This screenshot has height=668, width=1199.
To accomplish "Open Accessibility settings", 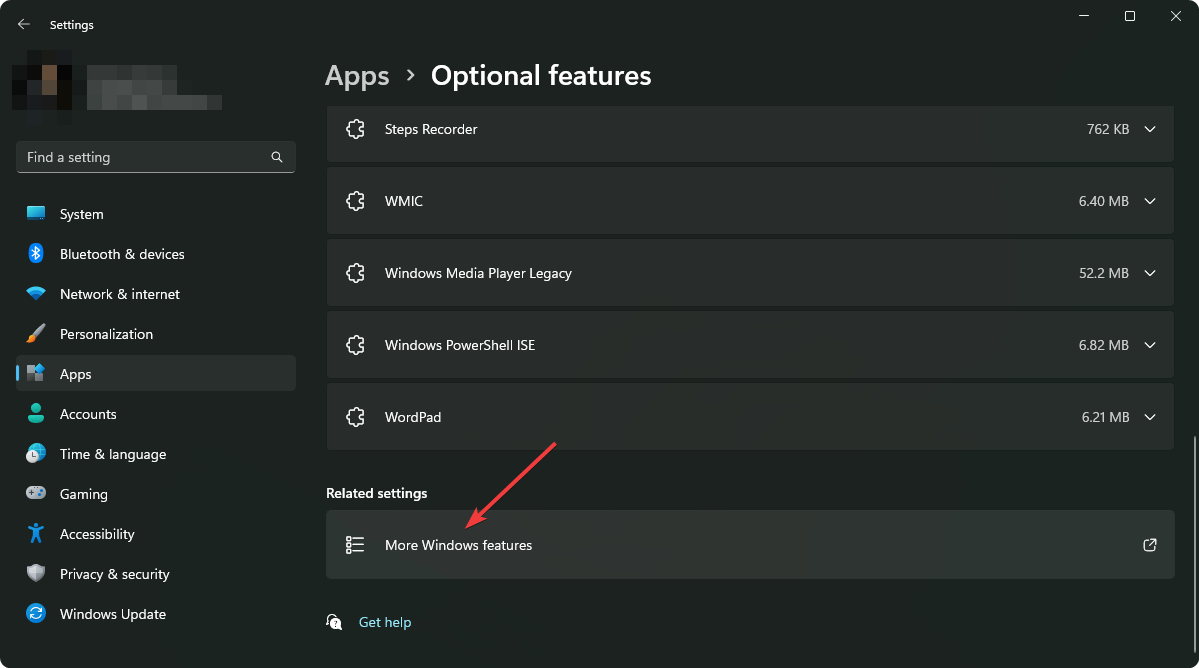I will click(156, 533).
